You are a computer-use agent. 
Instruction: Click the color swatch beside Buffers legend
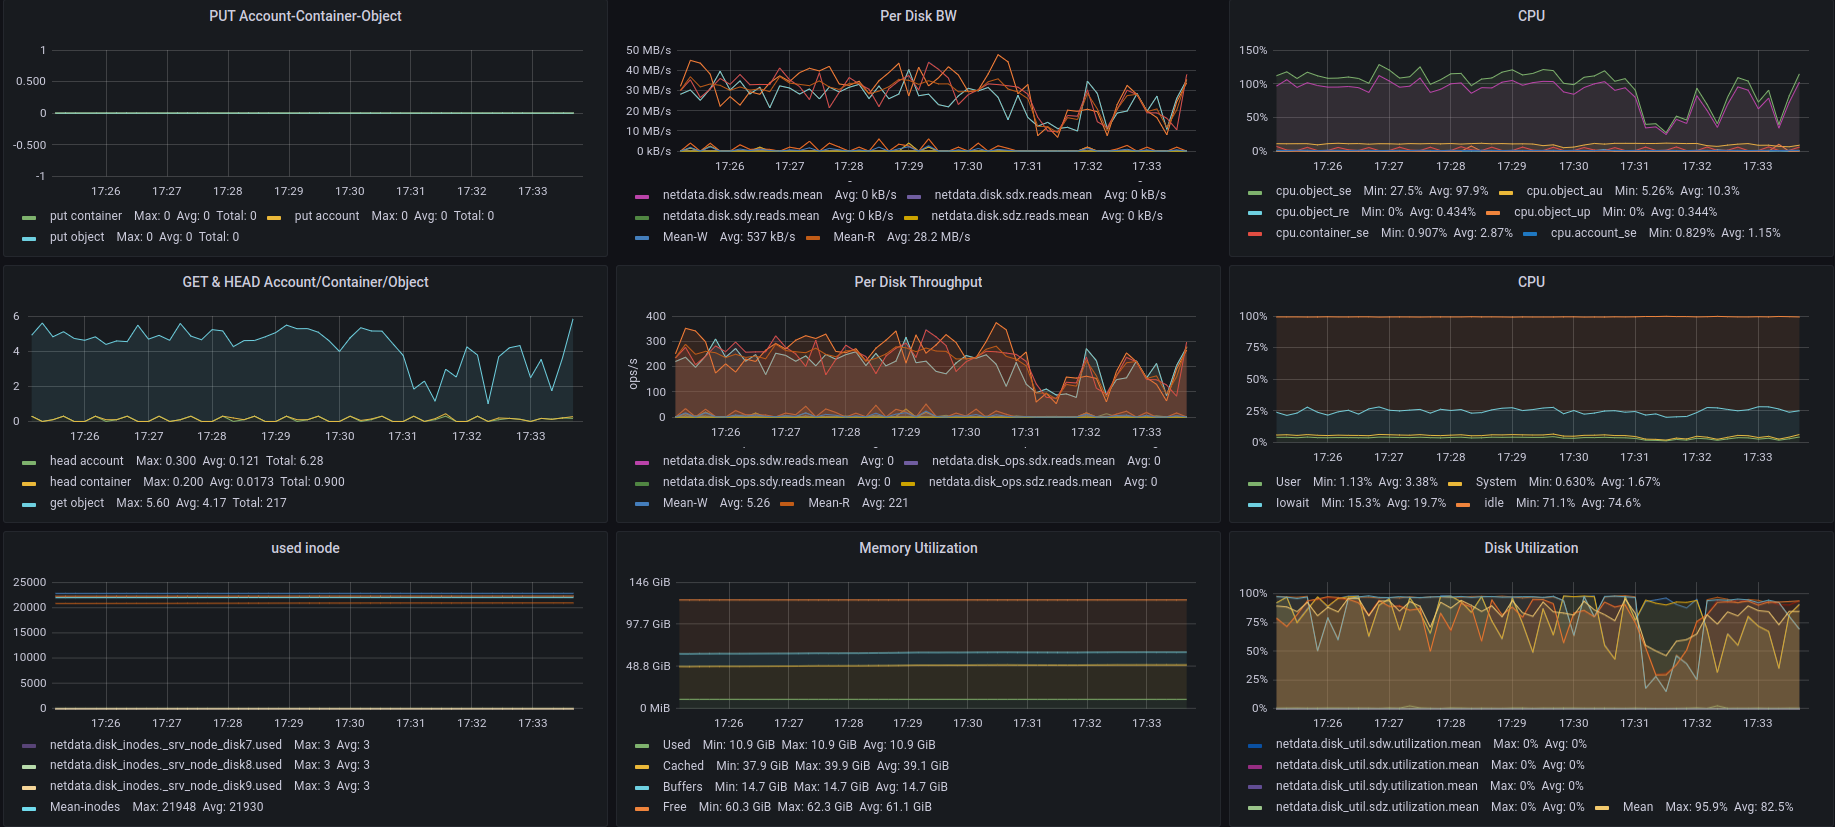tap(642, 788)
